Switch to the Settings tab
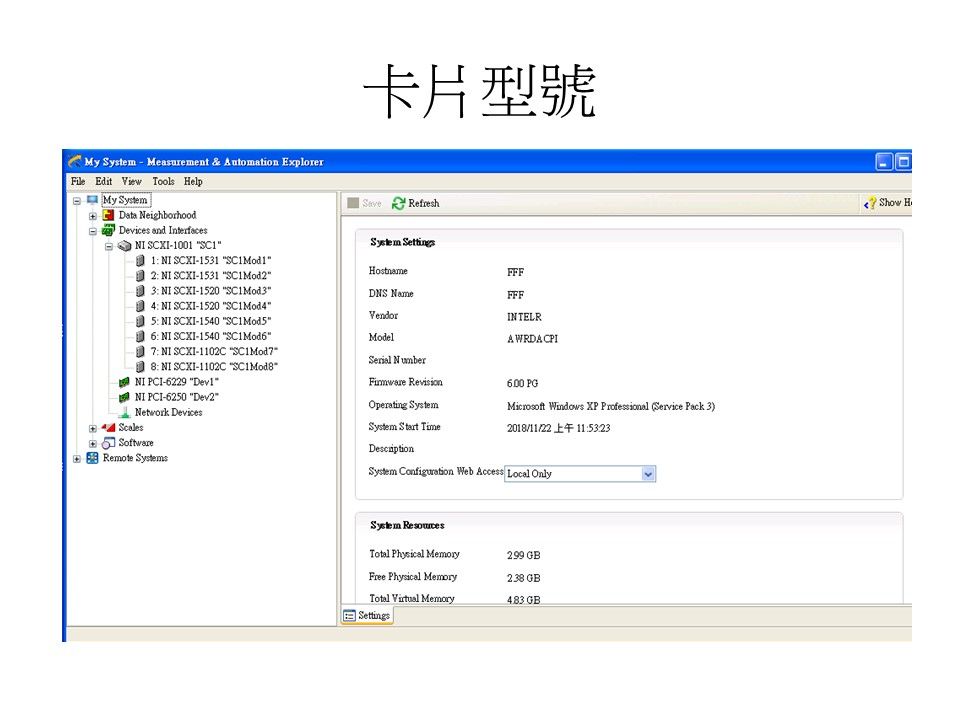The width and height of the screenshot is (960, 720). (367, 615)
